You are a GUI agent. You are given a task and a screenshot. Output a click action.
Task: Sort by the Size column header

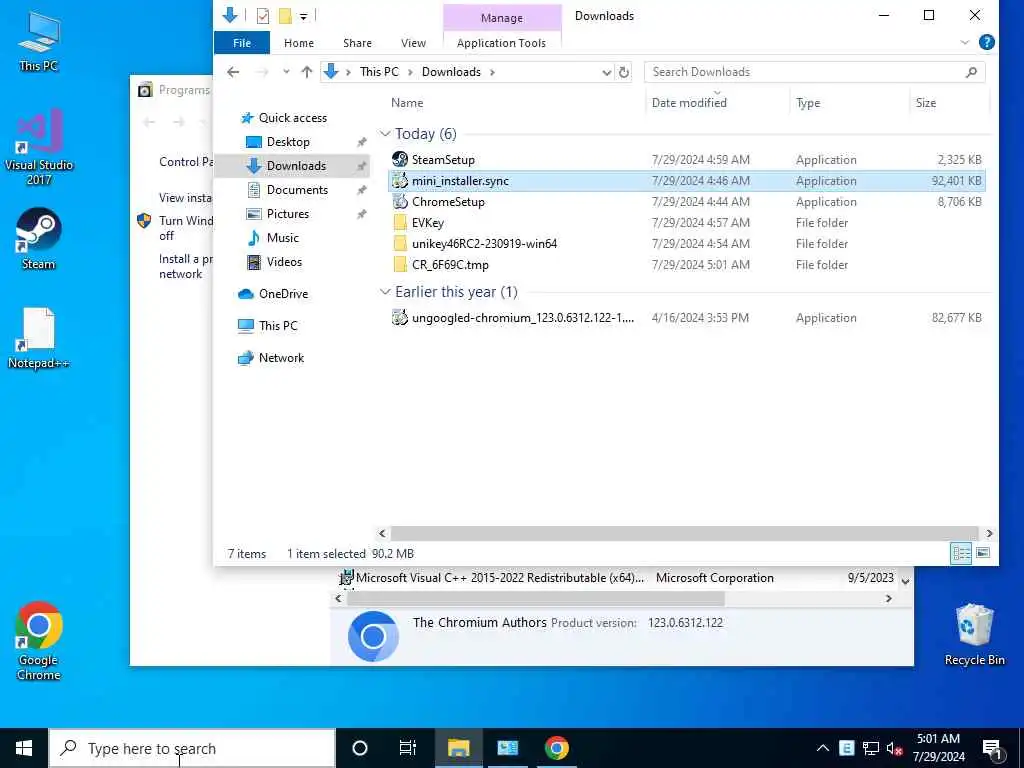tap(925, 103)
